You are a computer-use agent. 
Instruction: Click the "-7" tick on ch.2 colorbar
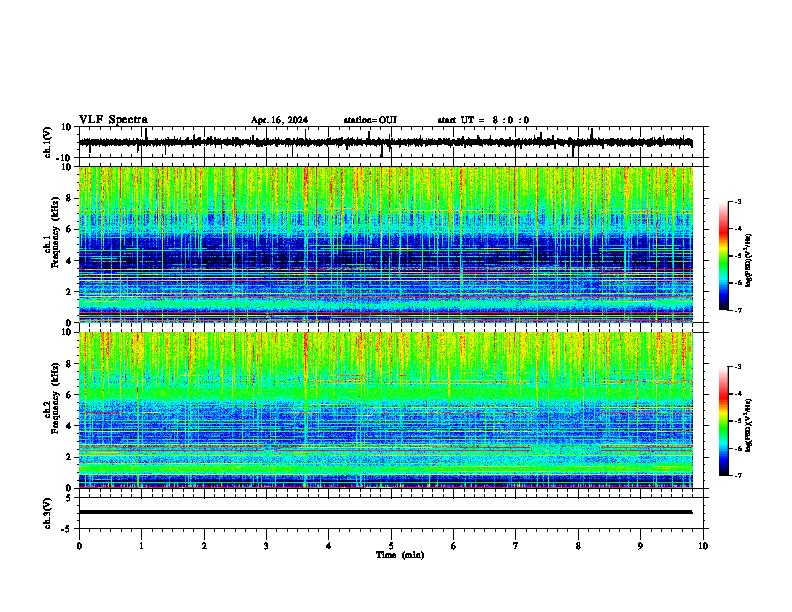(x=738, y=476)
